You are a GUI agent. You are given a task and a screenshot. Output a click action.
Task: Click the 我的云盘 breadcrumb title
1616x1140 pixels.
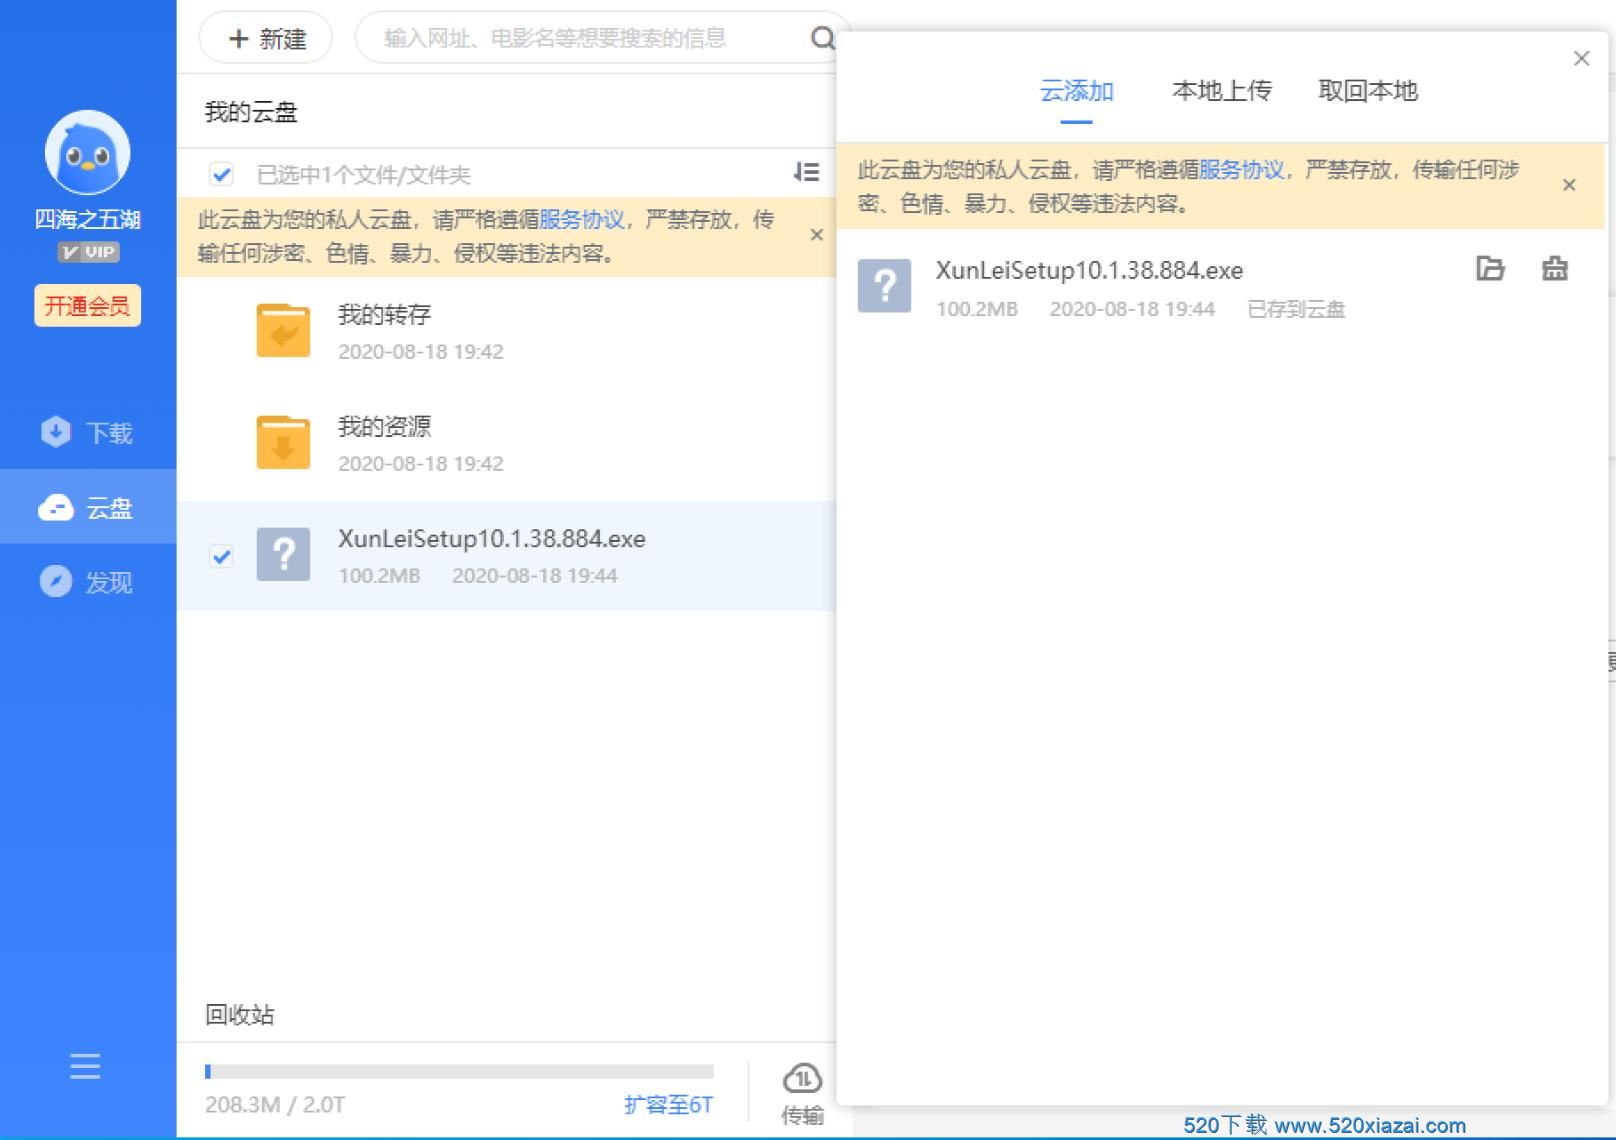click(x=251, y=112)
